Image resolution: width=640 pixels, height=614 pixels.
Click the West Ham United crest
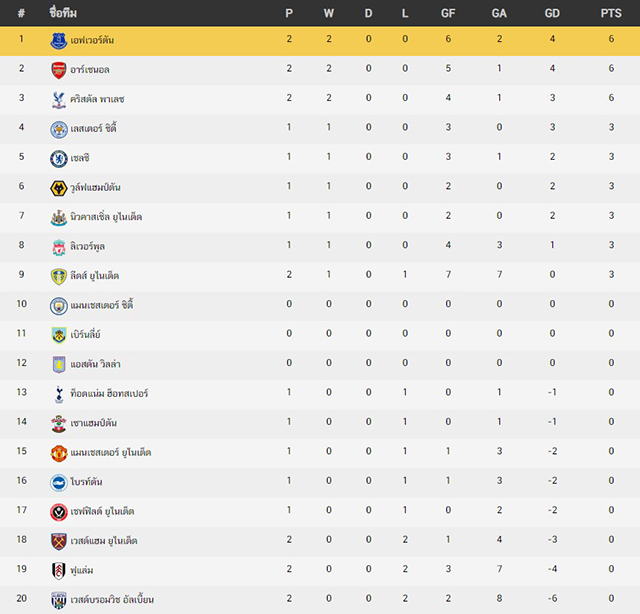(58, 541)
